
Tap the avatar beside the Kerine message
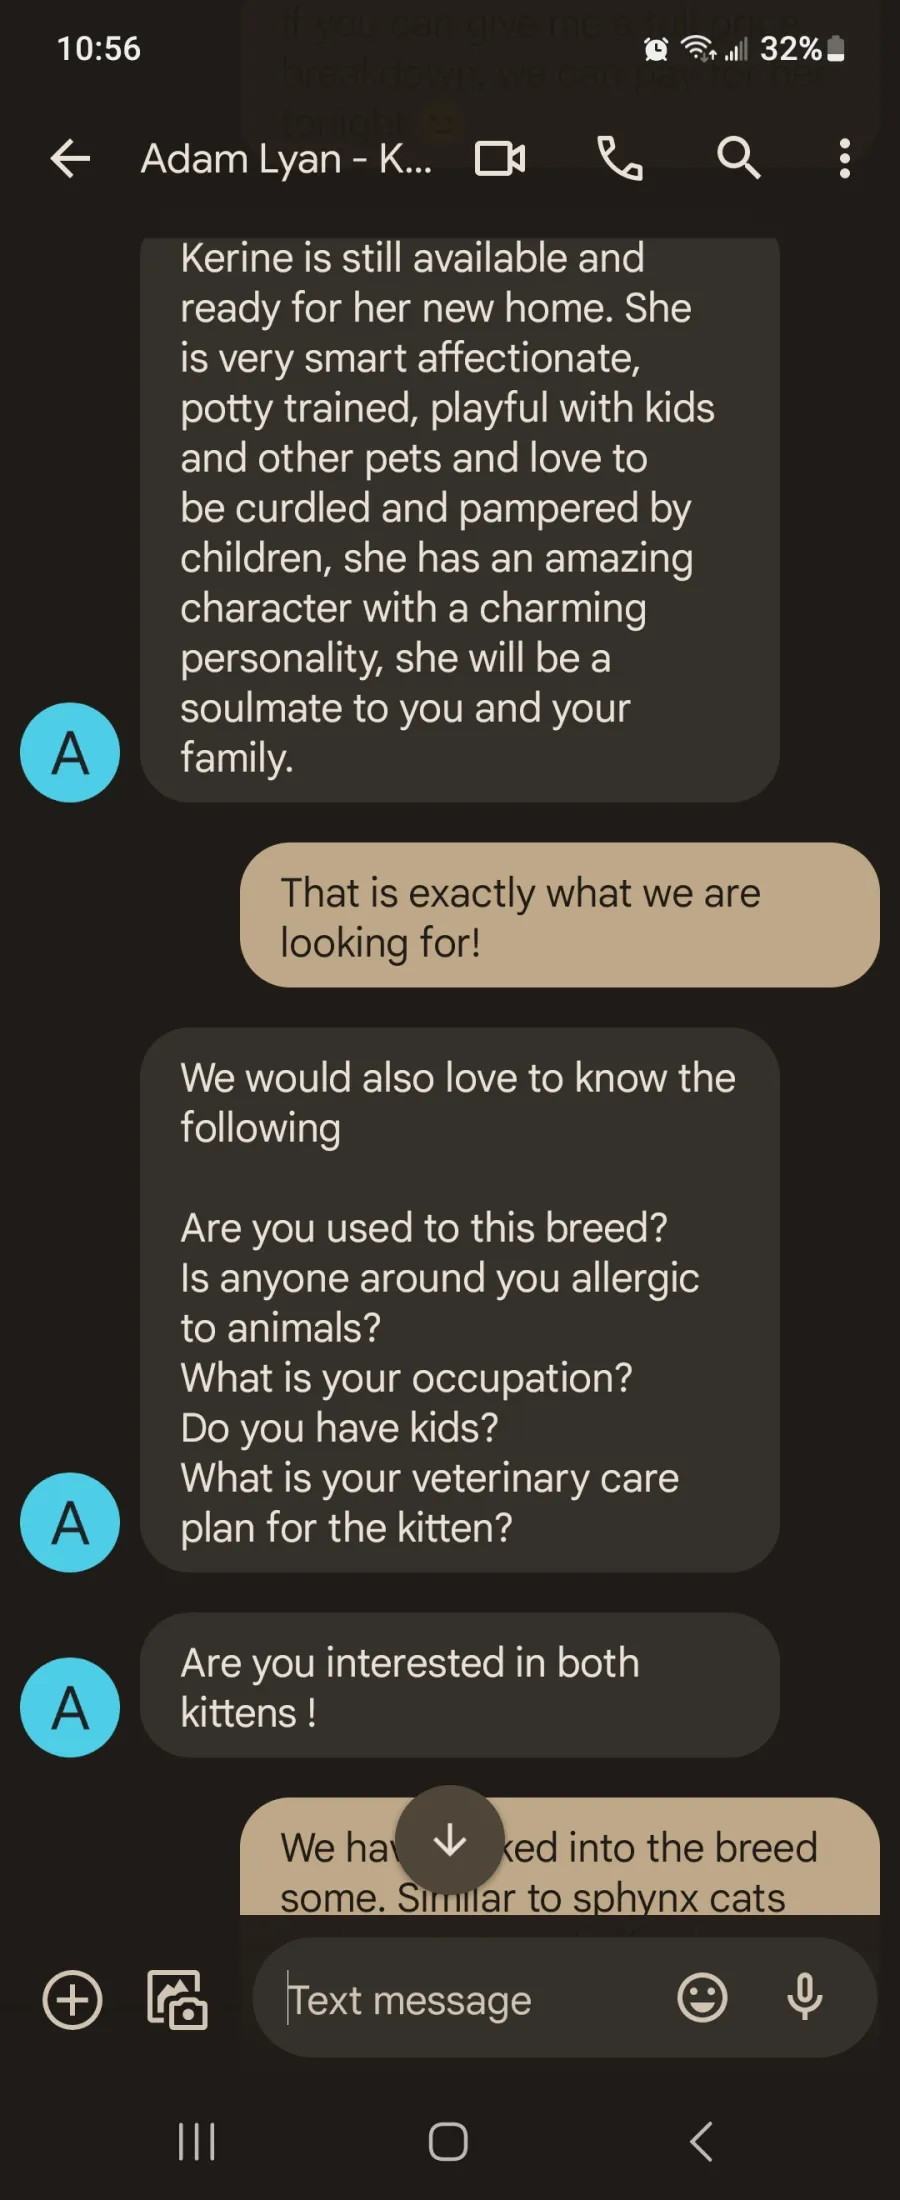click(x=70, y=752)
